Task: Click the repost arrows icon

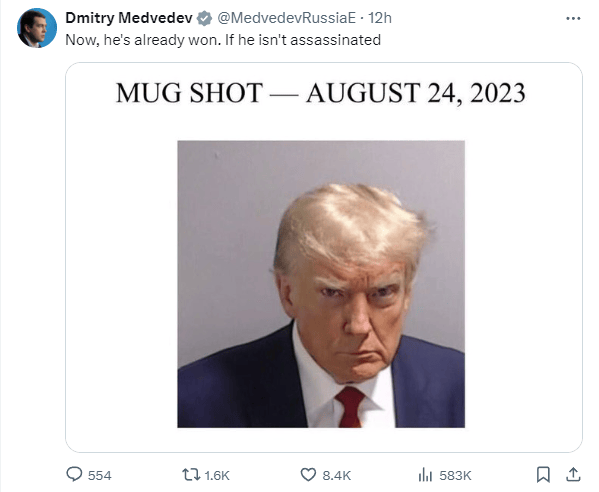Action: pos(191,475)
